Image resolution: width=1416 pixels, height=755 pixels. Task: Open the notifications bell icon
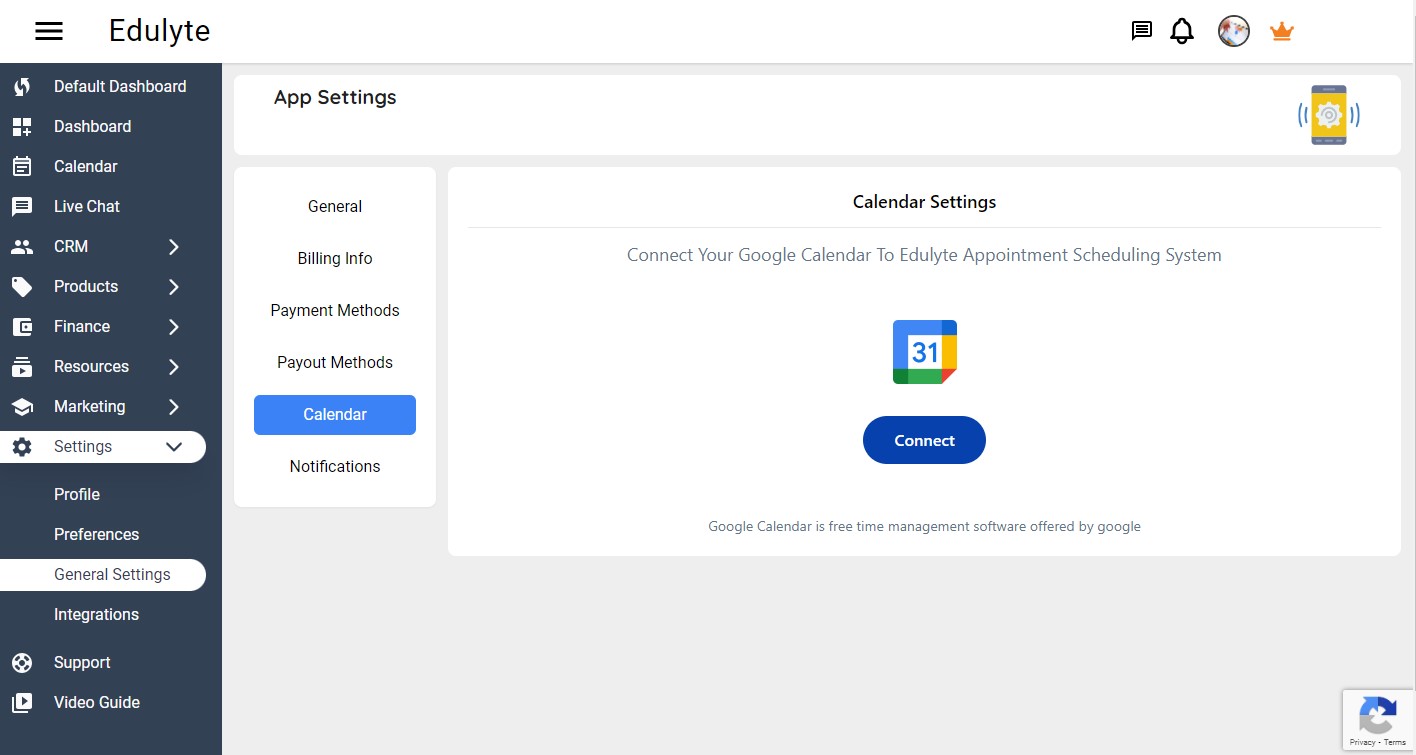[1182, 31]
